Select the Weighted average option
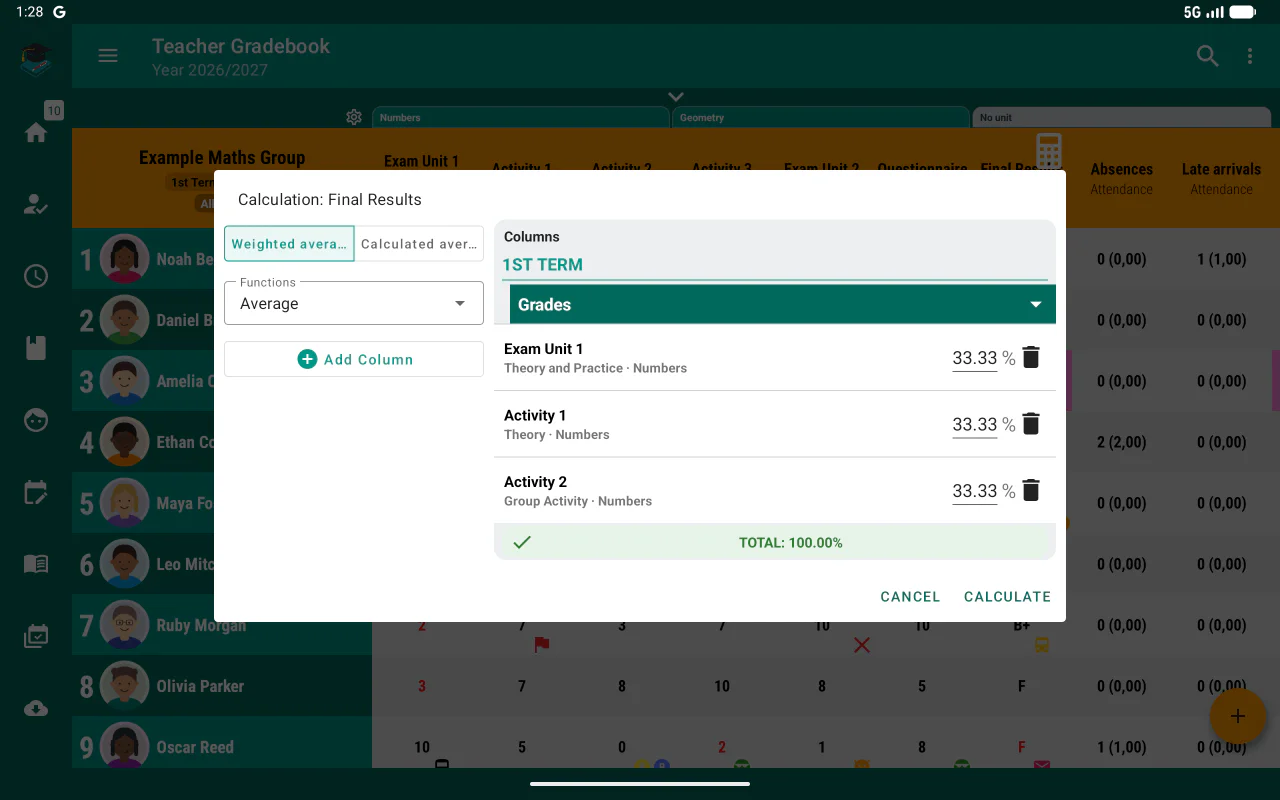The width and height of the screenshot is (1280, 800). [289, 243]
